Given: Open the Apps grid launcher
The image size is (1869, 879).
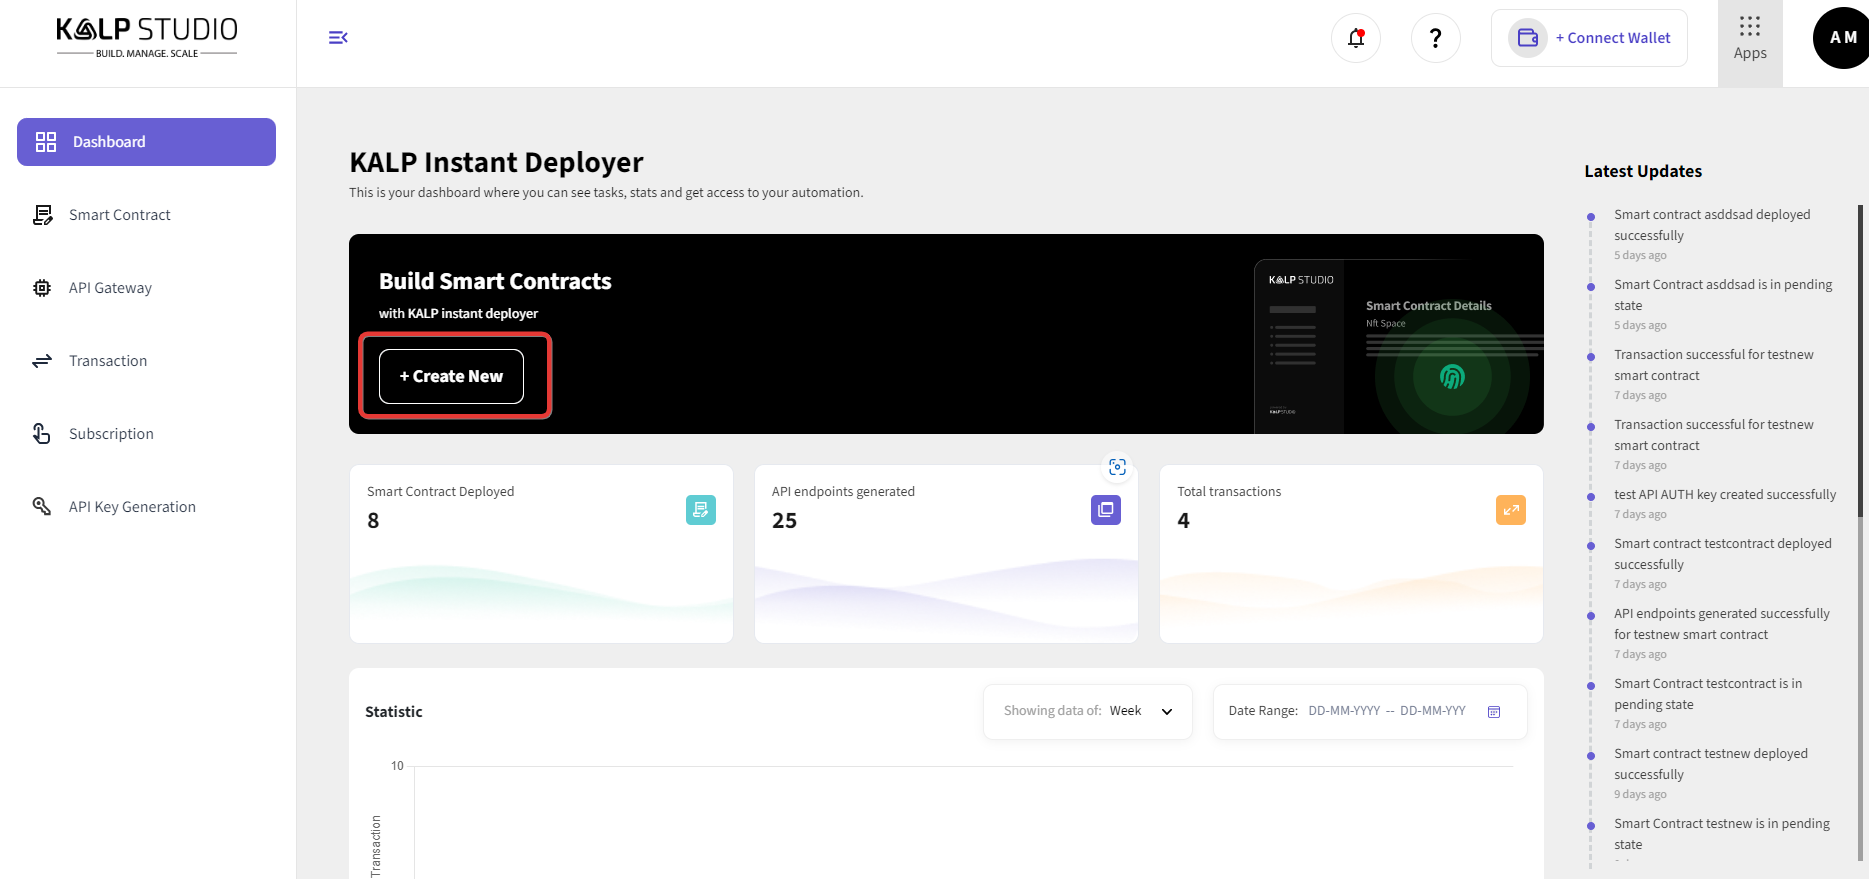Looking at the screenshot, I should (1749, 38).
